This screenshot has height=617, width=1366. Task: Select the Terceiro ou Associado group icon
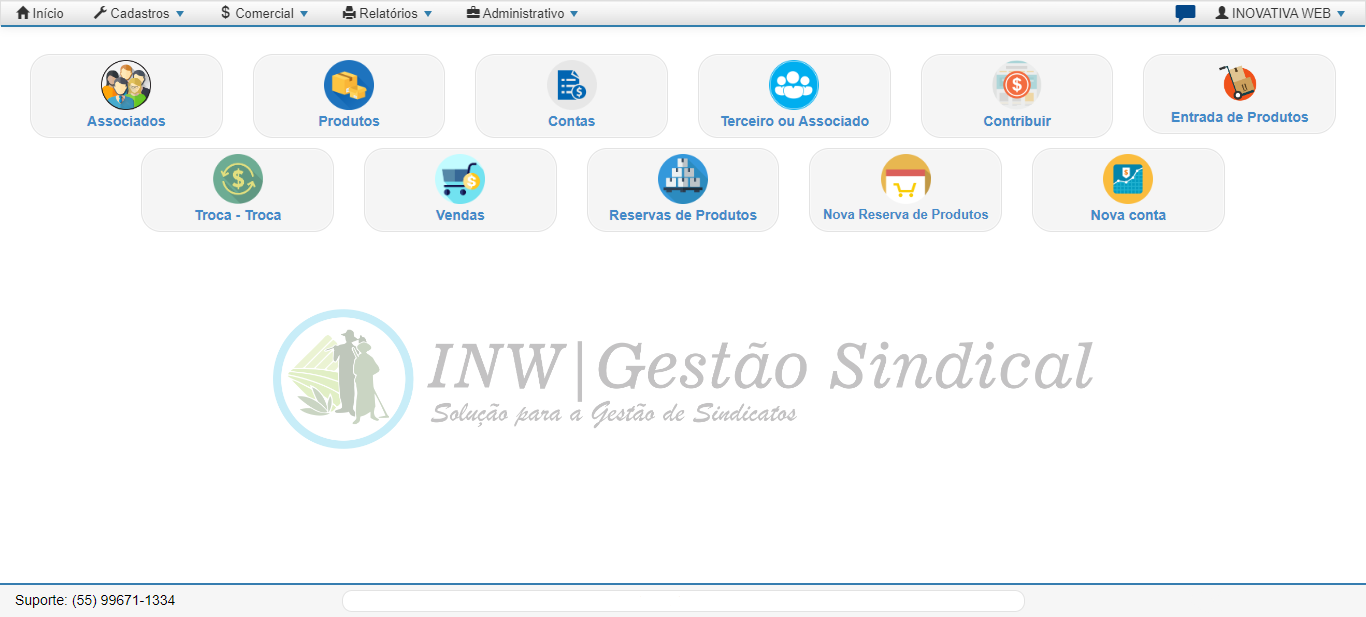pos(794,85)
